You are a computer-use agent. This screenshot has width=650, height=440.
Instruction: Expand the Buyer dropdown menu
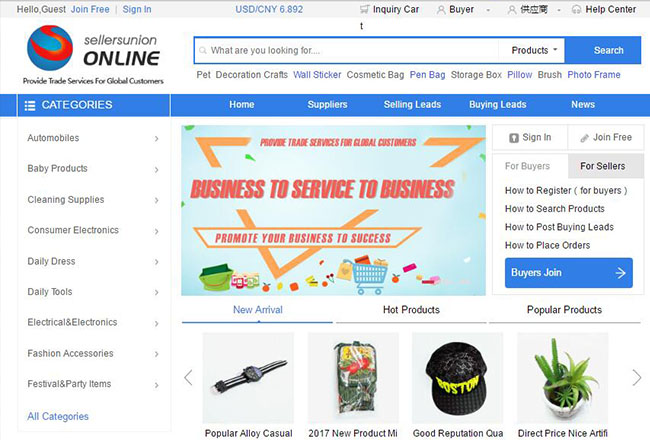point(488,10)
